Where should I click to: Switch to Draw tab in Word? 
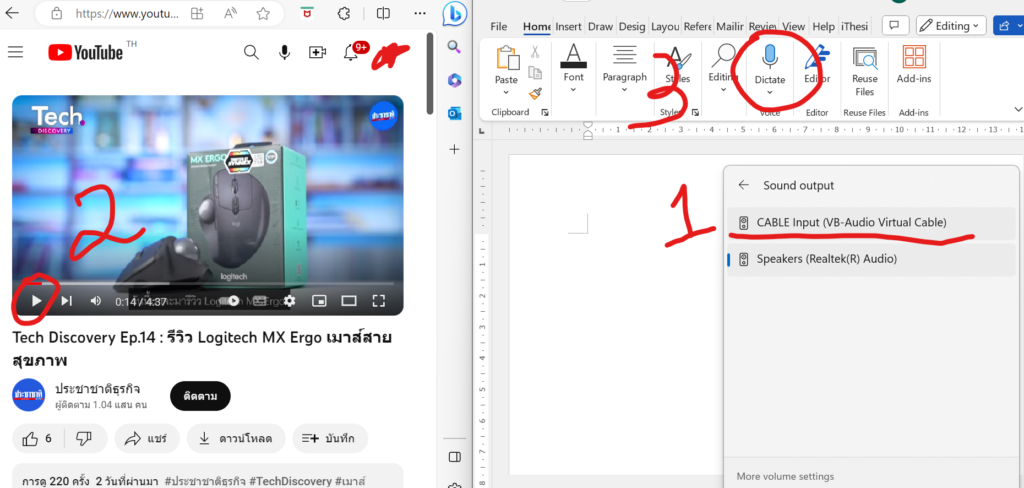click(600, 26)
